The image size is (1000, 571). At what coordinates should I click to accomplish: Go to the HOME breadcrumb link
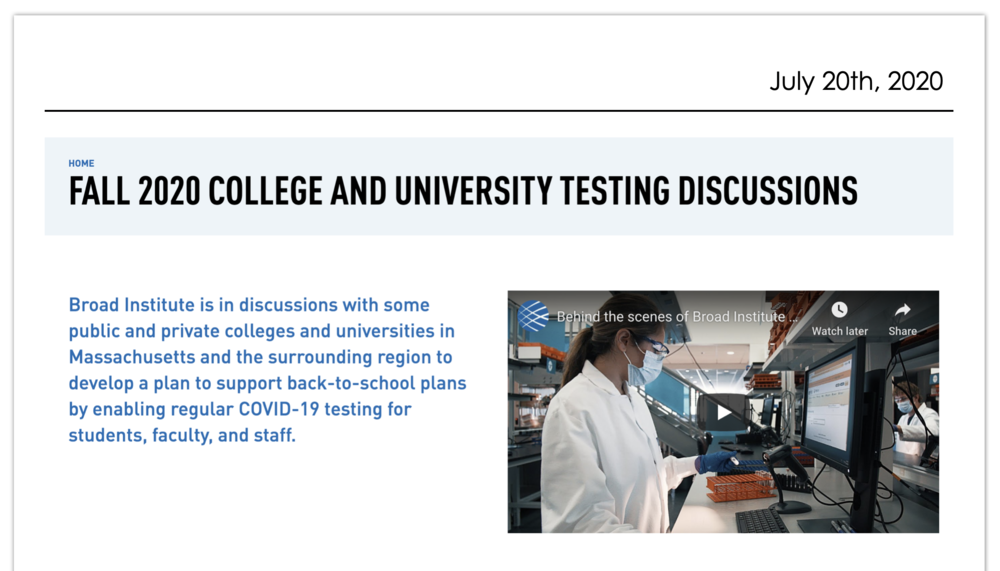pos(81,163)
